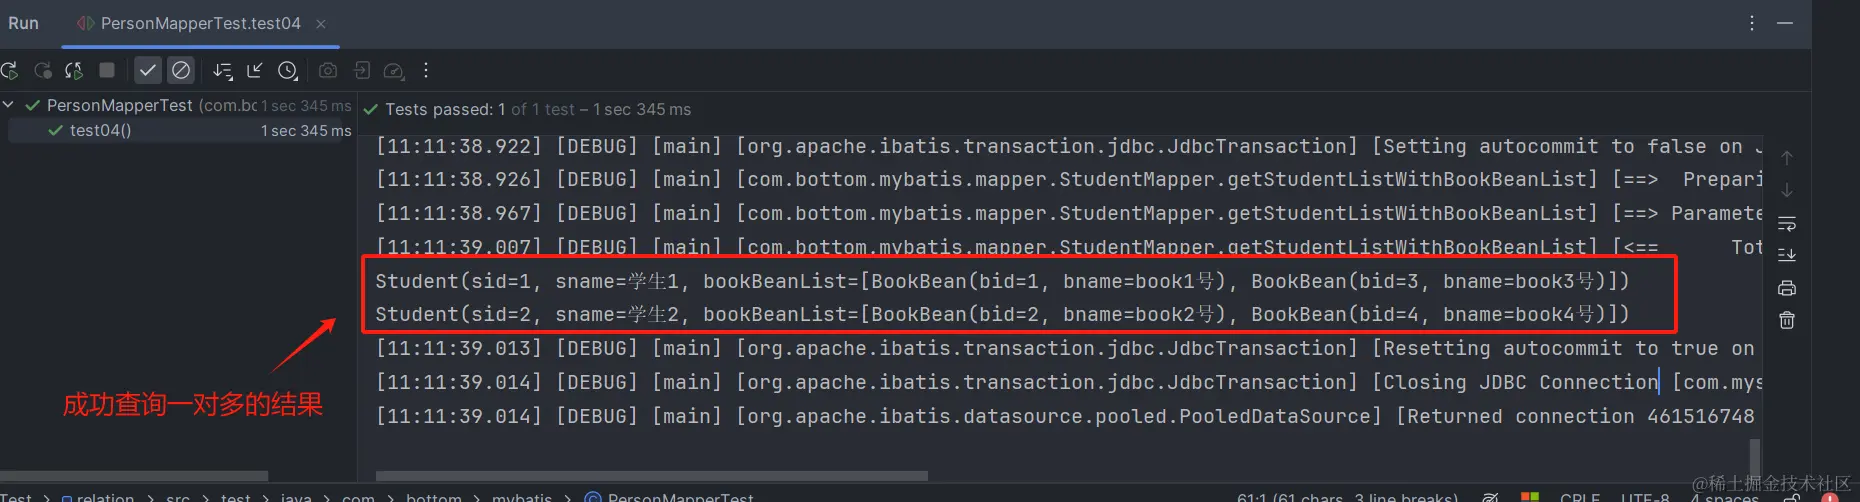Change CRLF line separator setting
The image size is (1860, 502).
click(x=1580, y=497)
